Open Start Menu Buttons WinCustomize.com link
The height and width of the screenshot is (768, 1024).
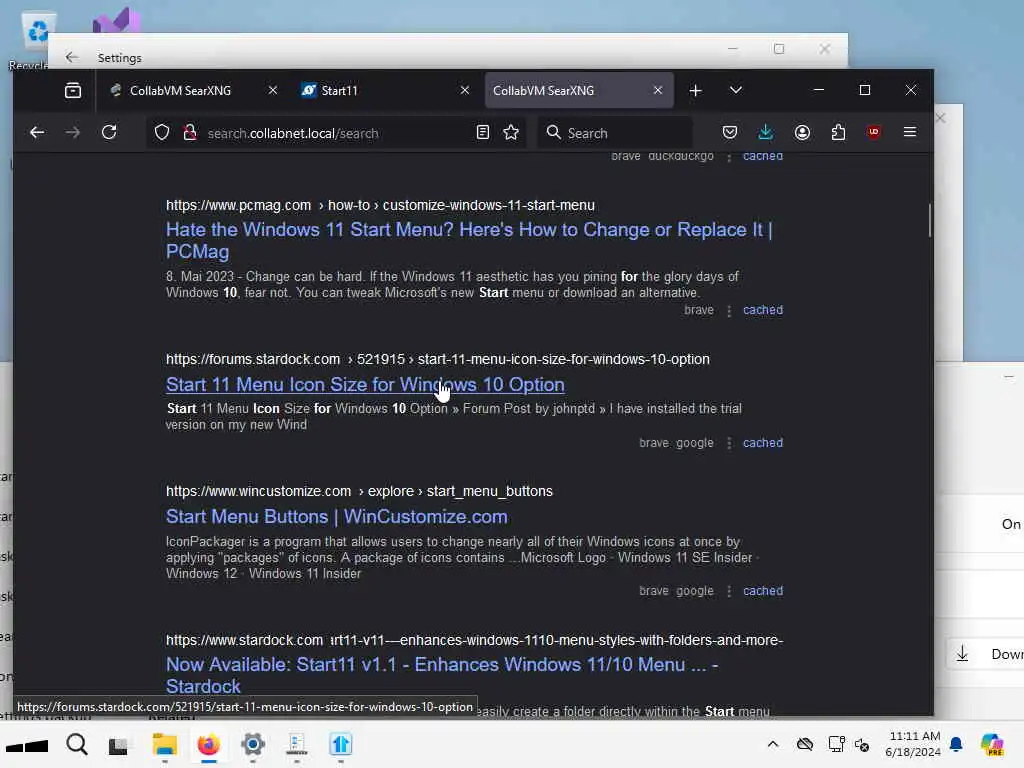coord(336,517)
